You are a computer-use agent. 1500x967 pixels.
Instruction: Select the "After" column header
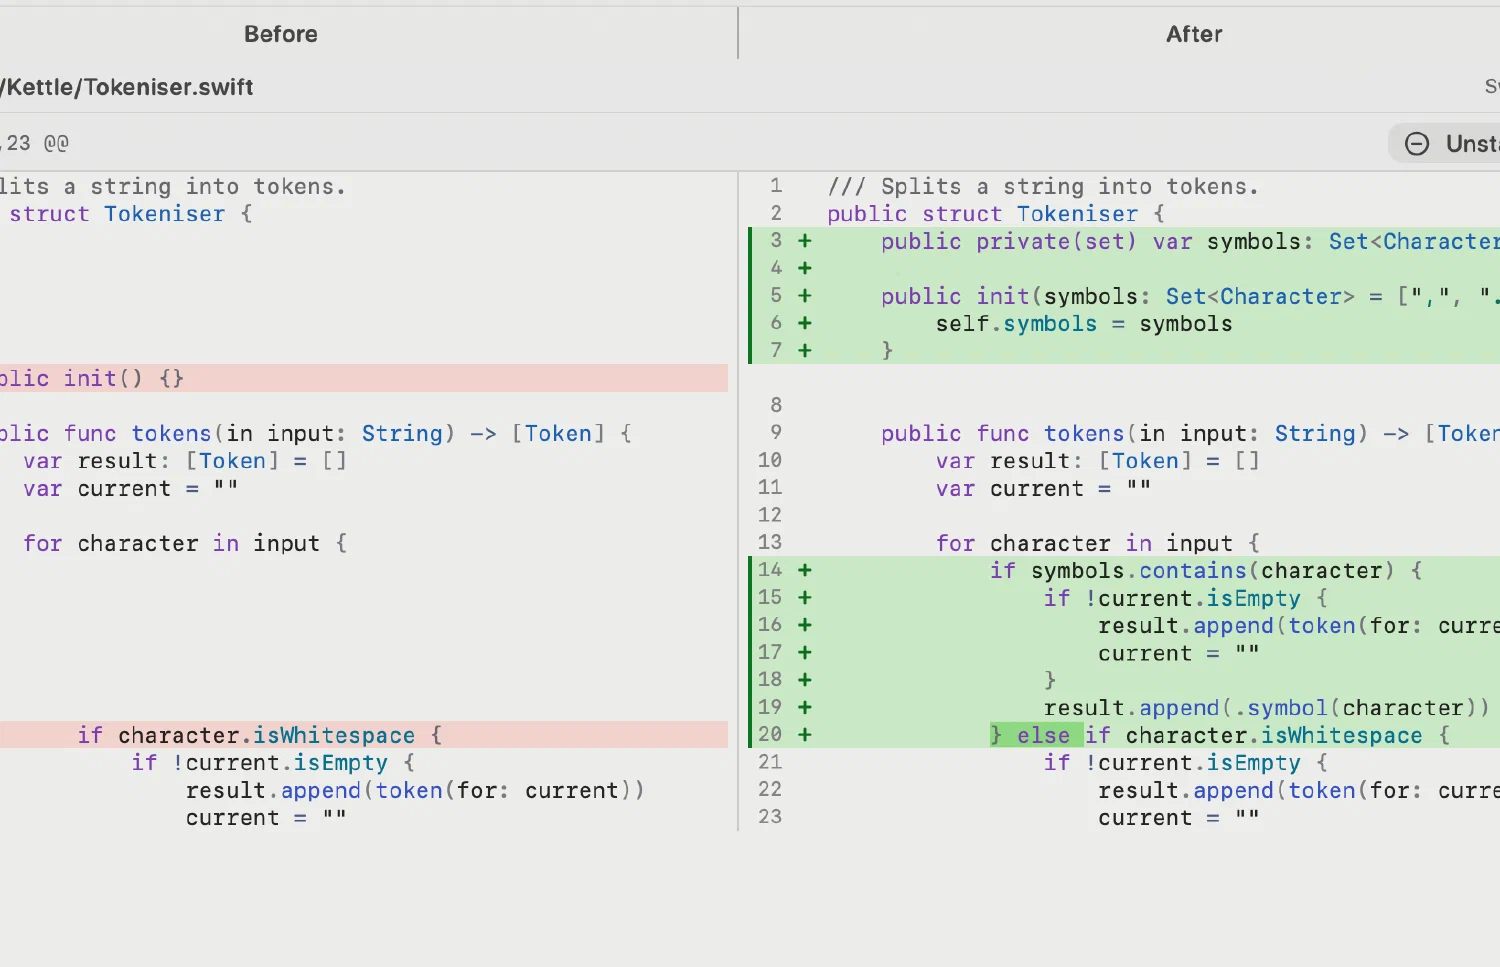1194,34
